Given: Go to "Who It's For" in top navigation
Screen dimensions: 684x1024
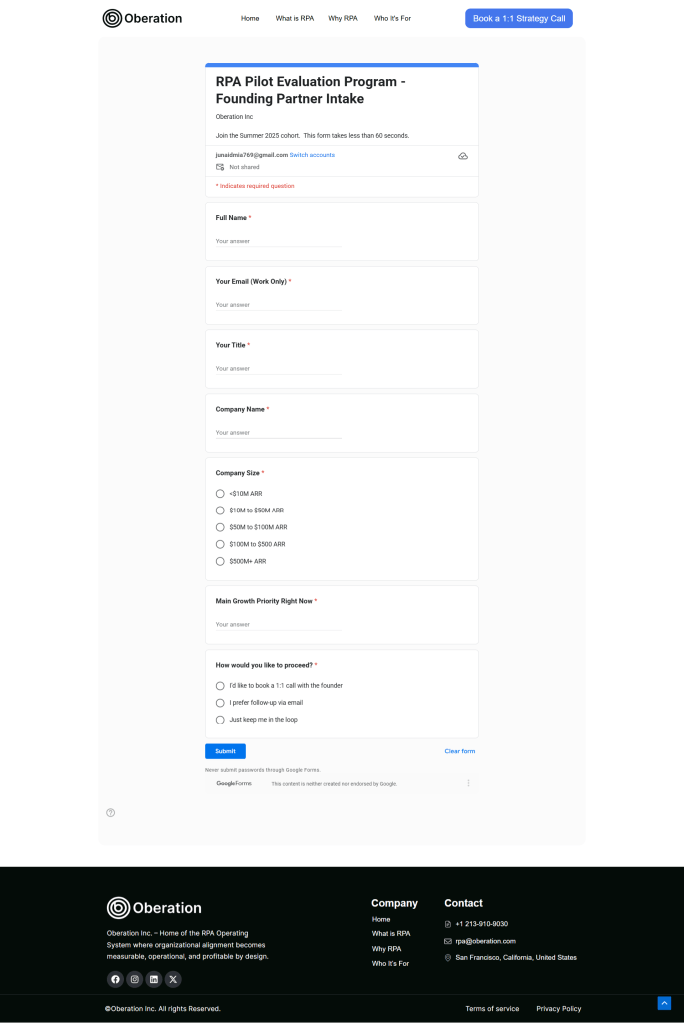Looking at the screenshot, I should pyautogui.click(x=392, y=18).
